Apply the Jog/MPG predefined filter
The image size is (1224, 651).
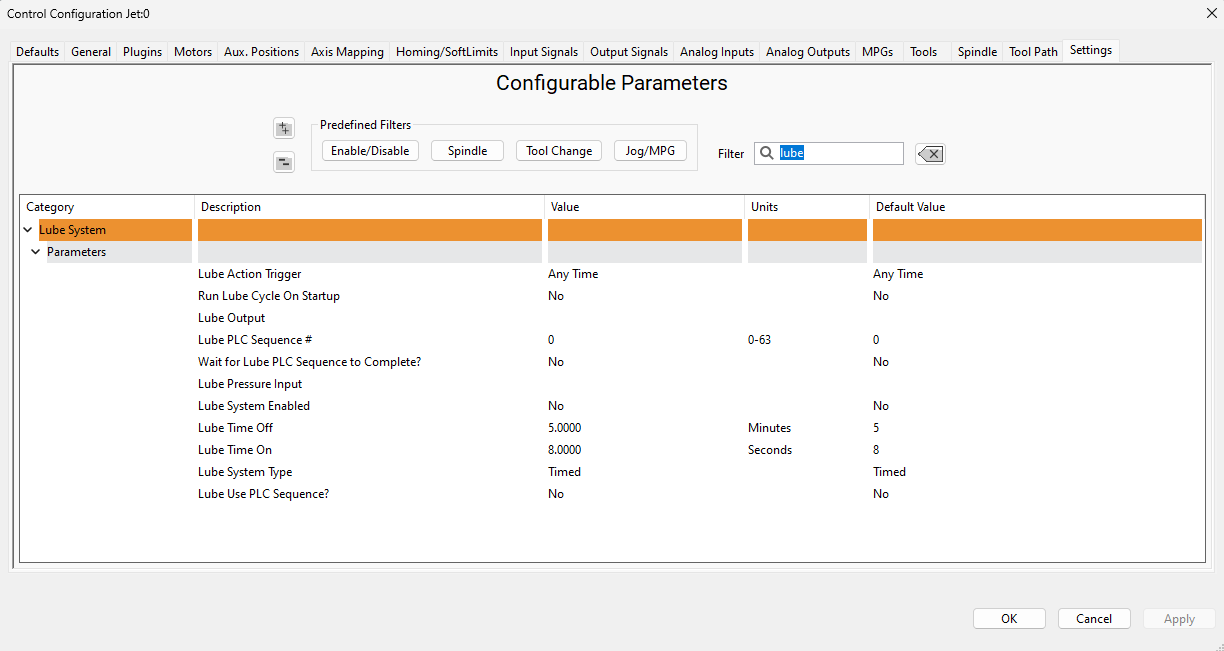click(650, 151)
